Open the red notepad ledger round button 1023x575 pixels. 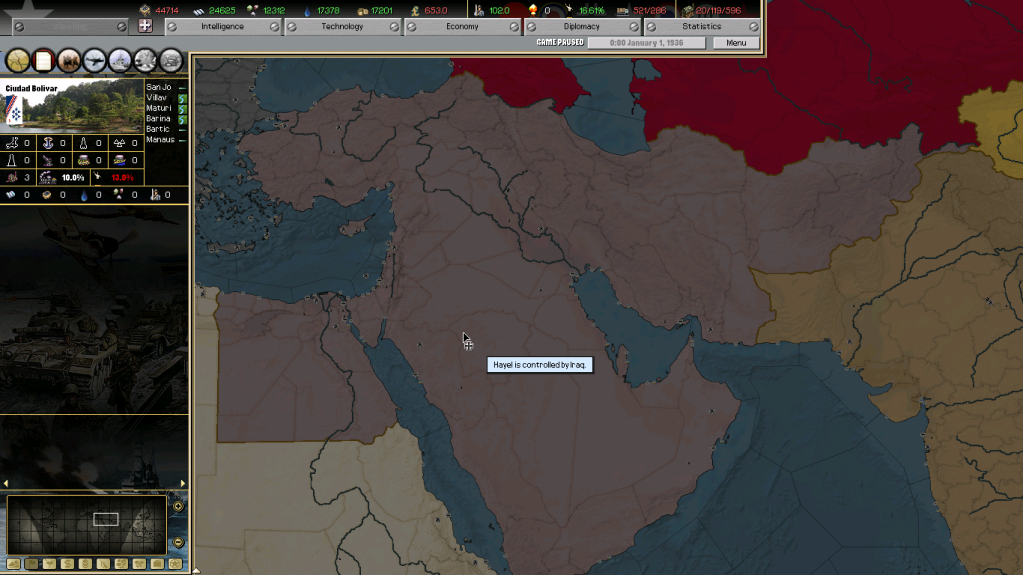tap(43, 61)
